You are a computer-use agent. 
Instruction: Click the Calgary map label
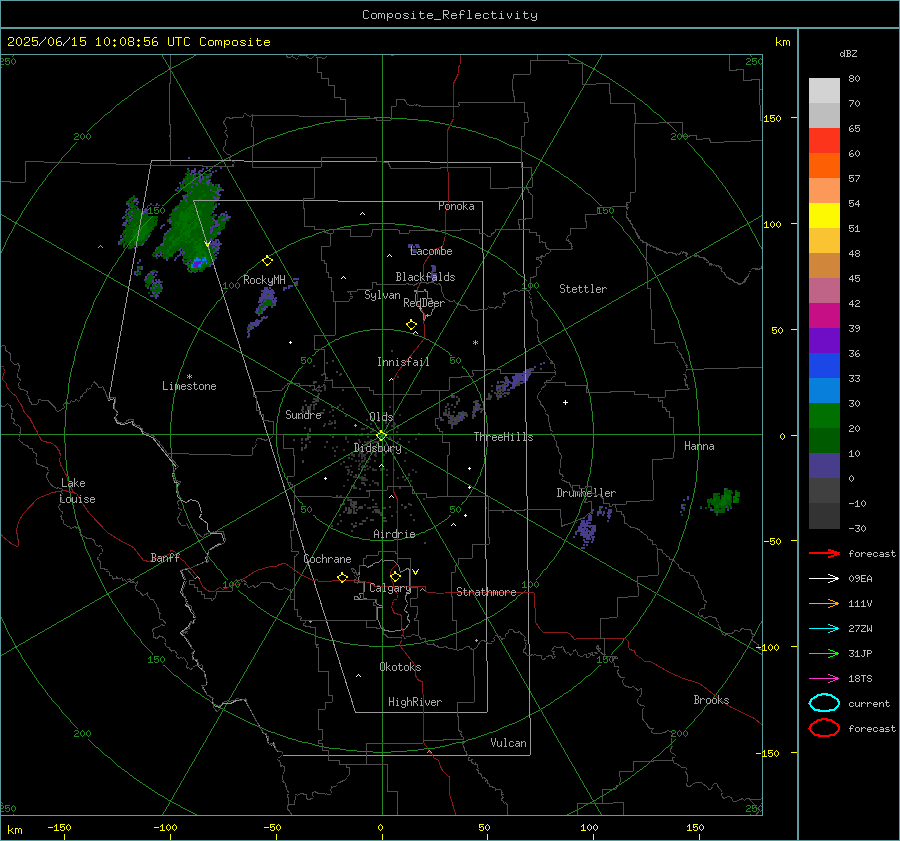(390, 588)
